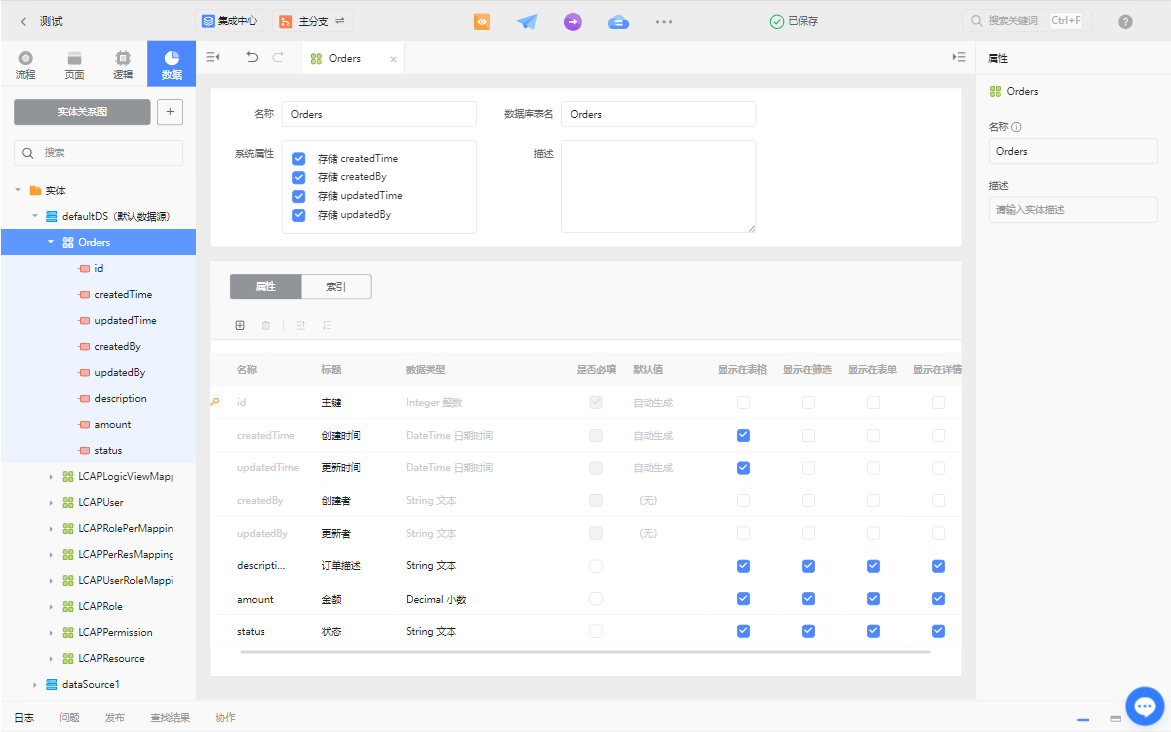Viewport: 1171px width, 732px height.
Task: Switch to the 索引 index tab
Action: click(336, 287)
